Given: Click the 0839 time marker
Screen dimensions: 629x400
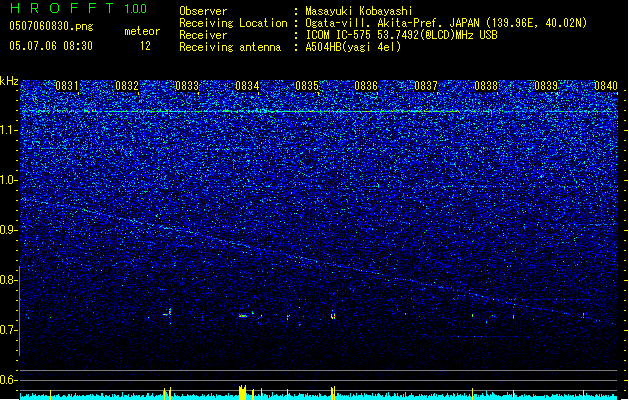Looking at the screenshot, I should [546, 86].
